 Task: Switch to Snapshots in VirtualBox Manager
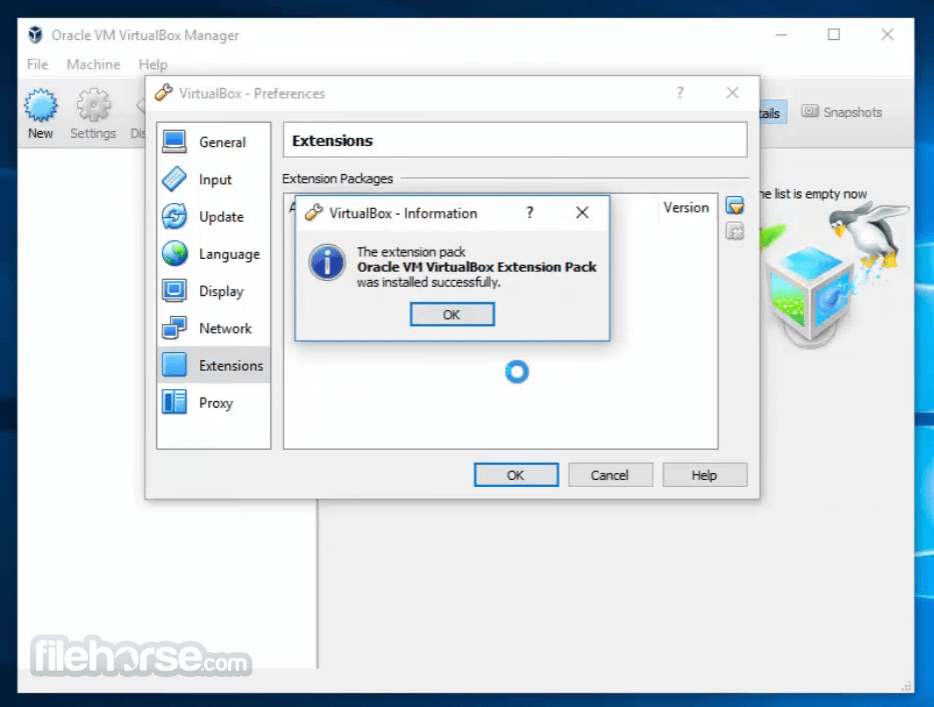tap(842, 112)
